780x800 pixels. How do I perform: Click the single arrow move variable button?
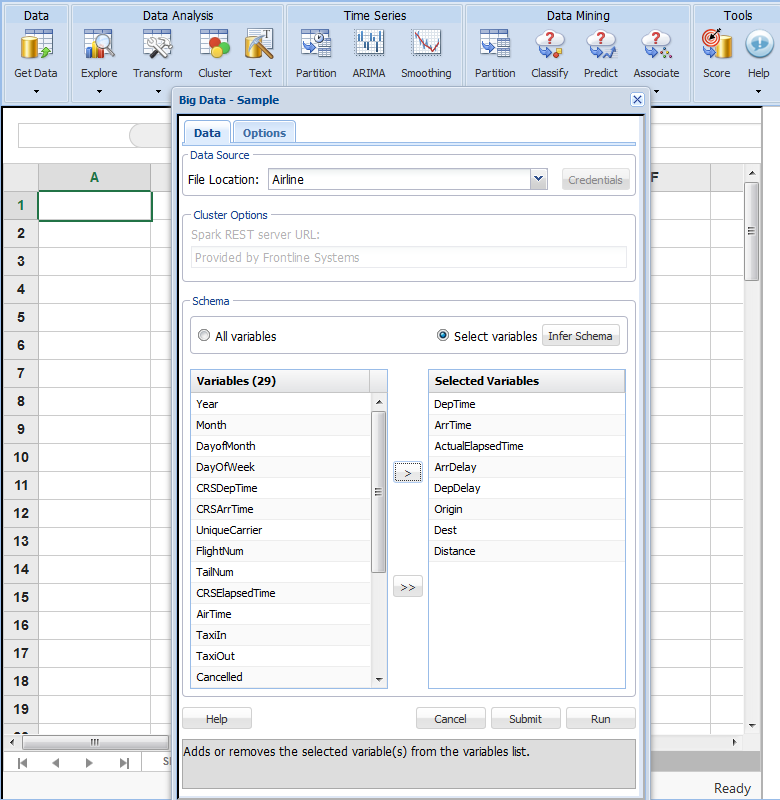[408, 472]
